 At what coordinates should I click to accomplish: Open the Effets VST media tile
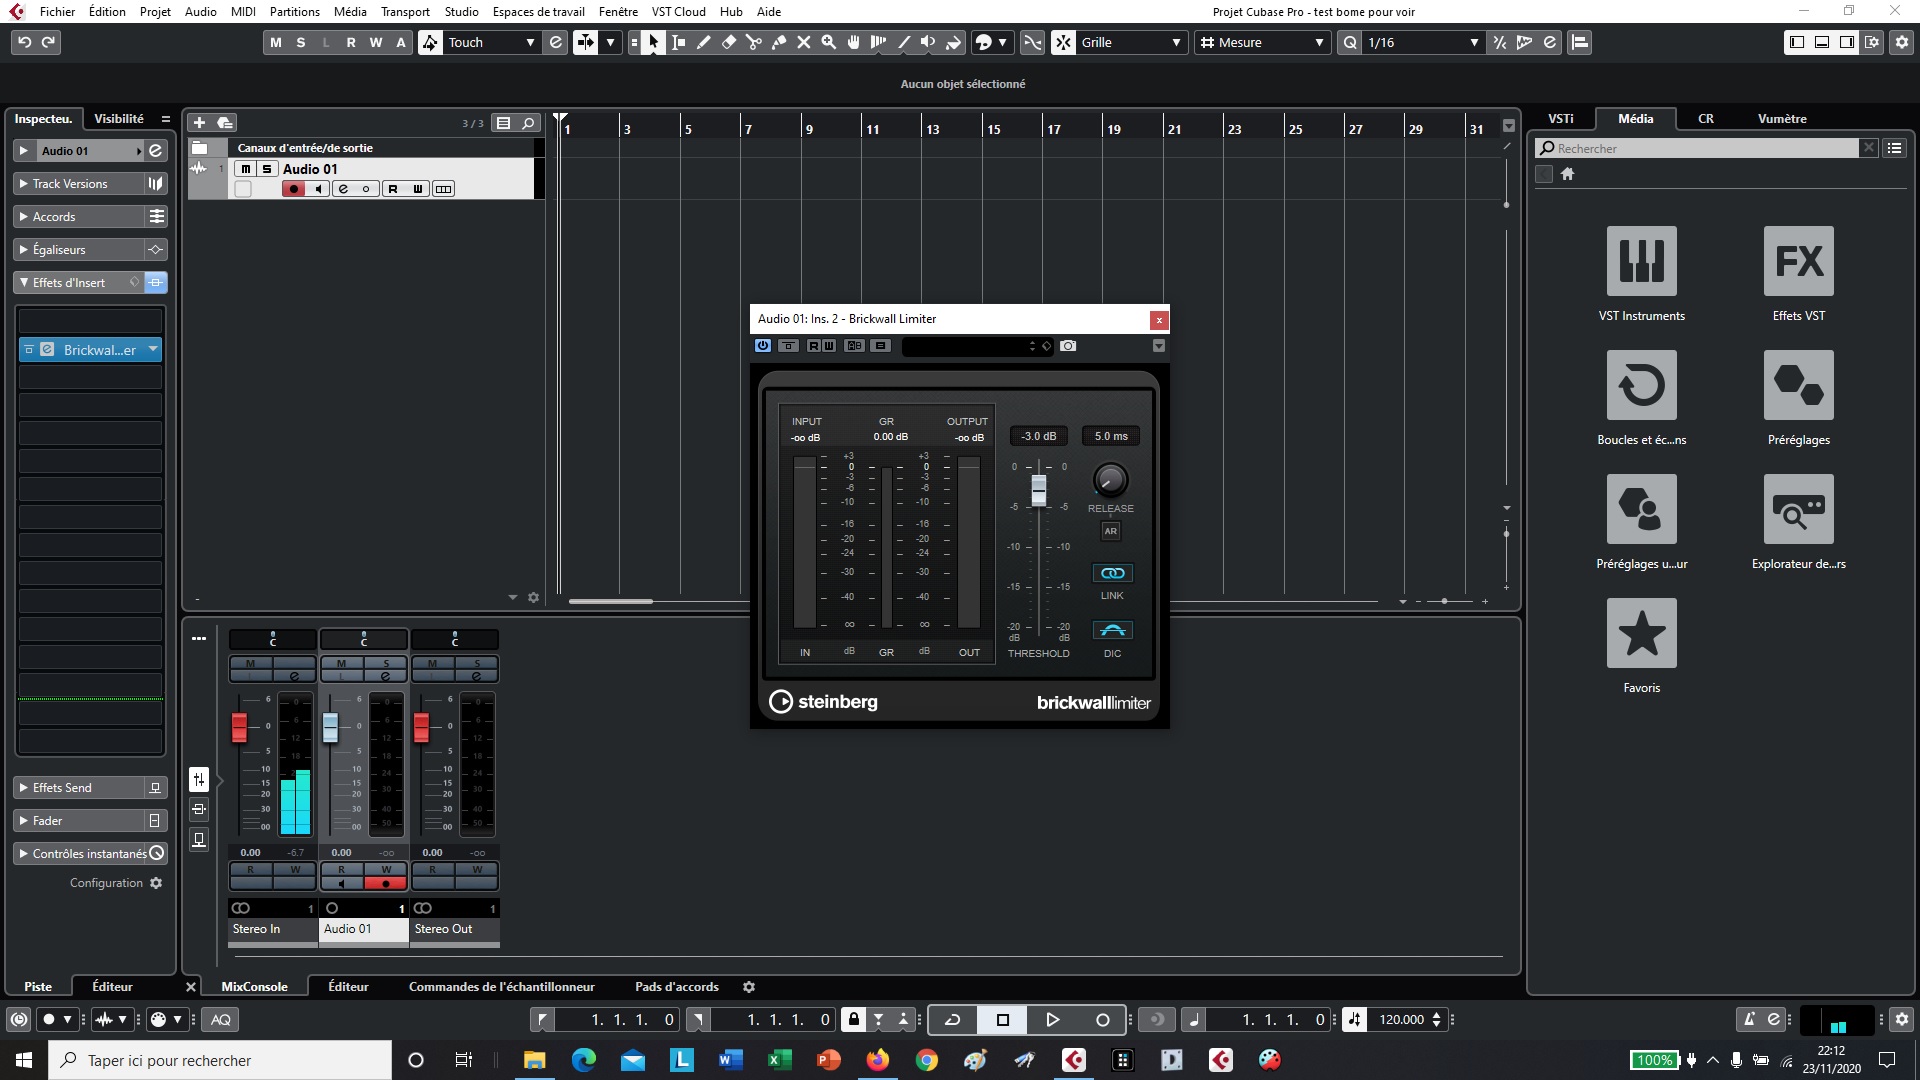pyautogui.click(x=1798, y=261)
